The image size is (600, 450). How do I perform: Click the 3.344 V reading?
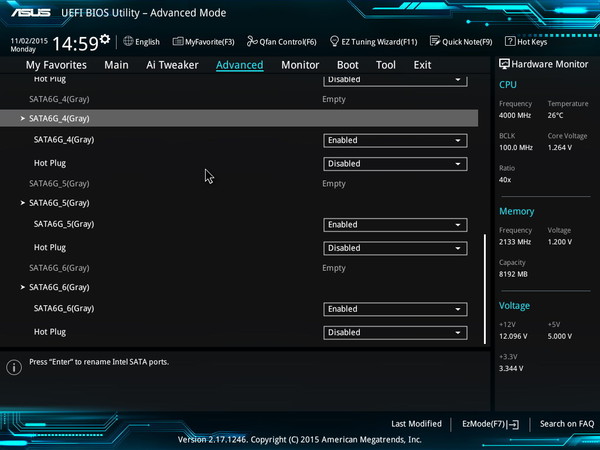pos(511,368)
